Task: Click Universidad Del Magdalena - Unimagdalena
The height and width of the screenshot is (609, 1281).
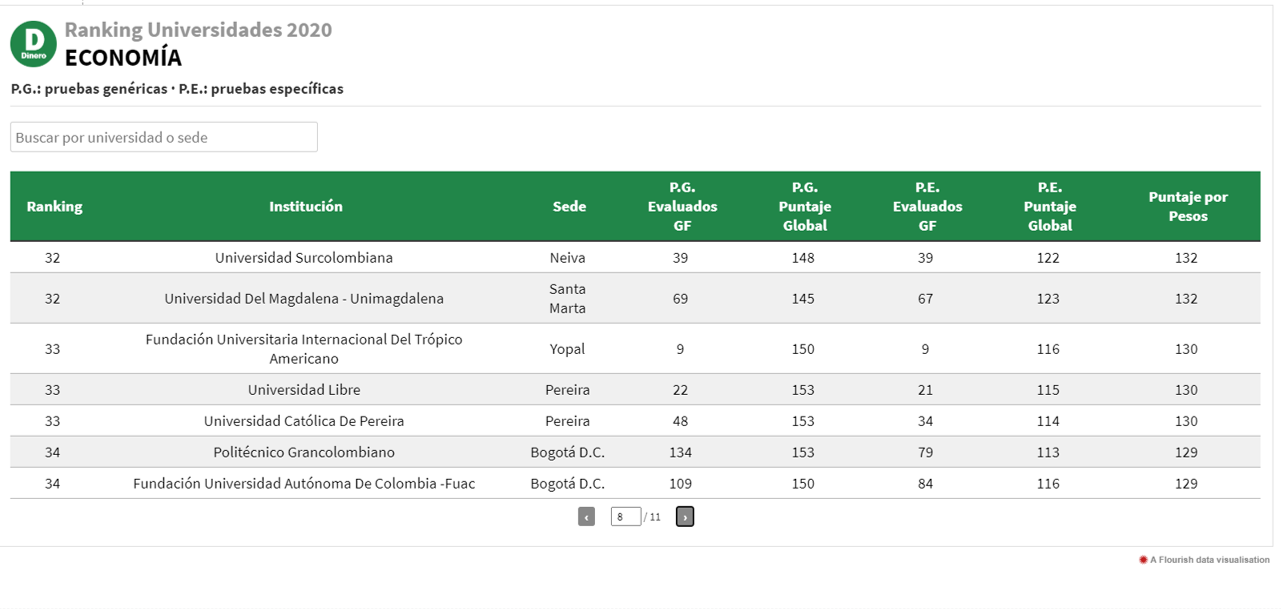Action: coord(304,299)
